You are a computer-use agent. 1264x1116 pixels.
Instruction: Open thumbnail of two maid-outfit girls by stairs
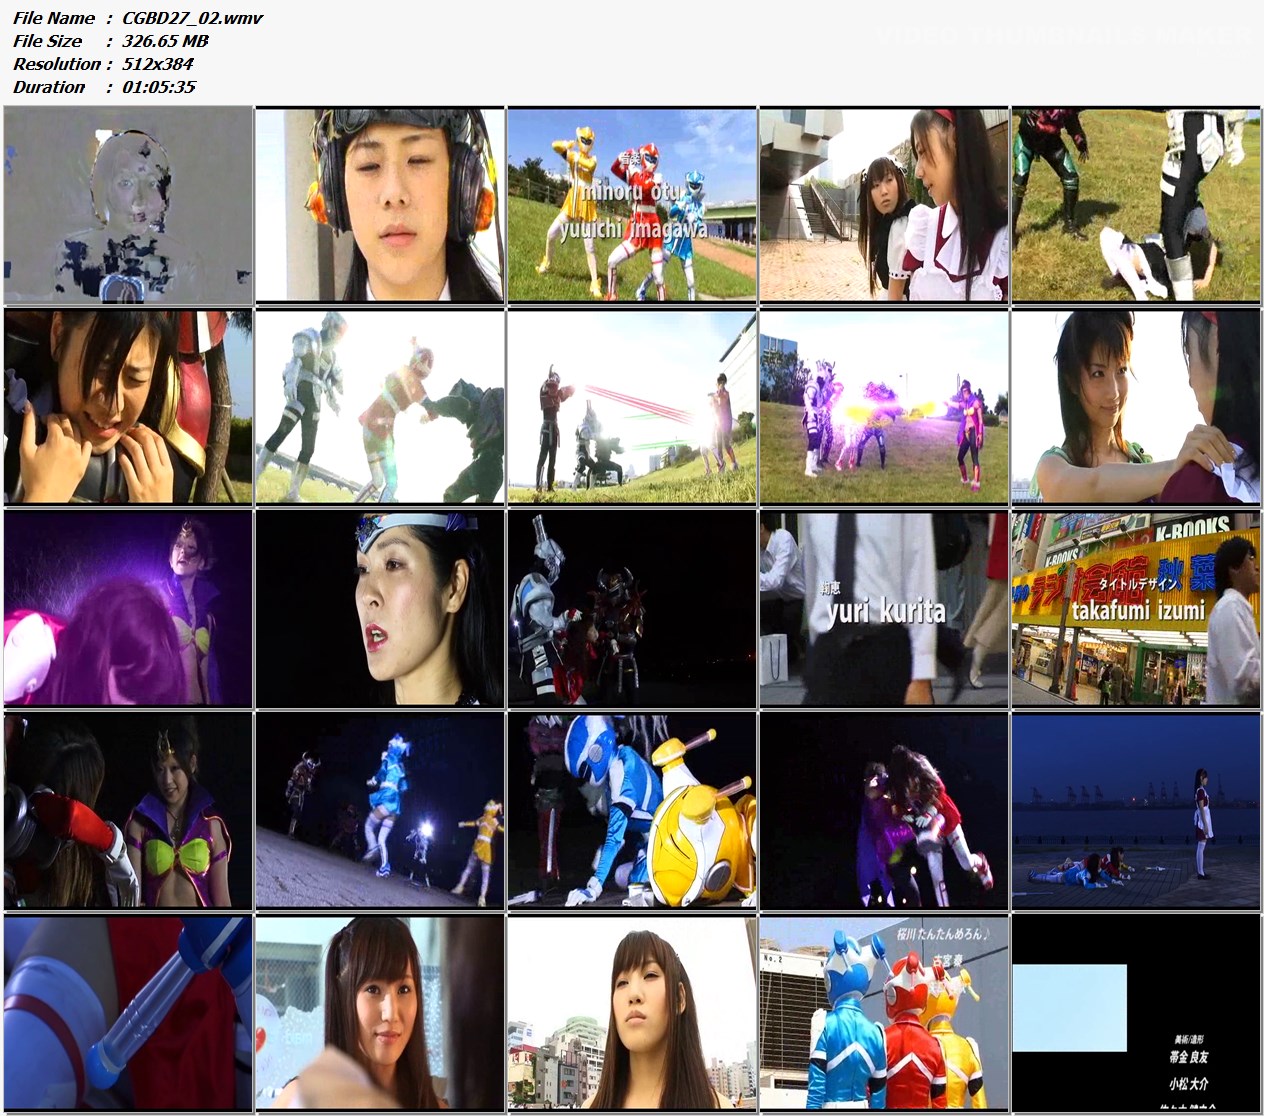[x=884, y=205]
